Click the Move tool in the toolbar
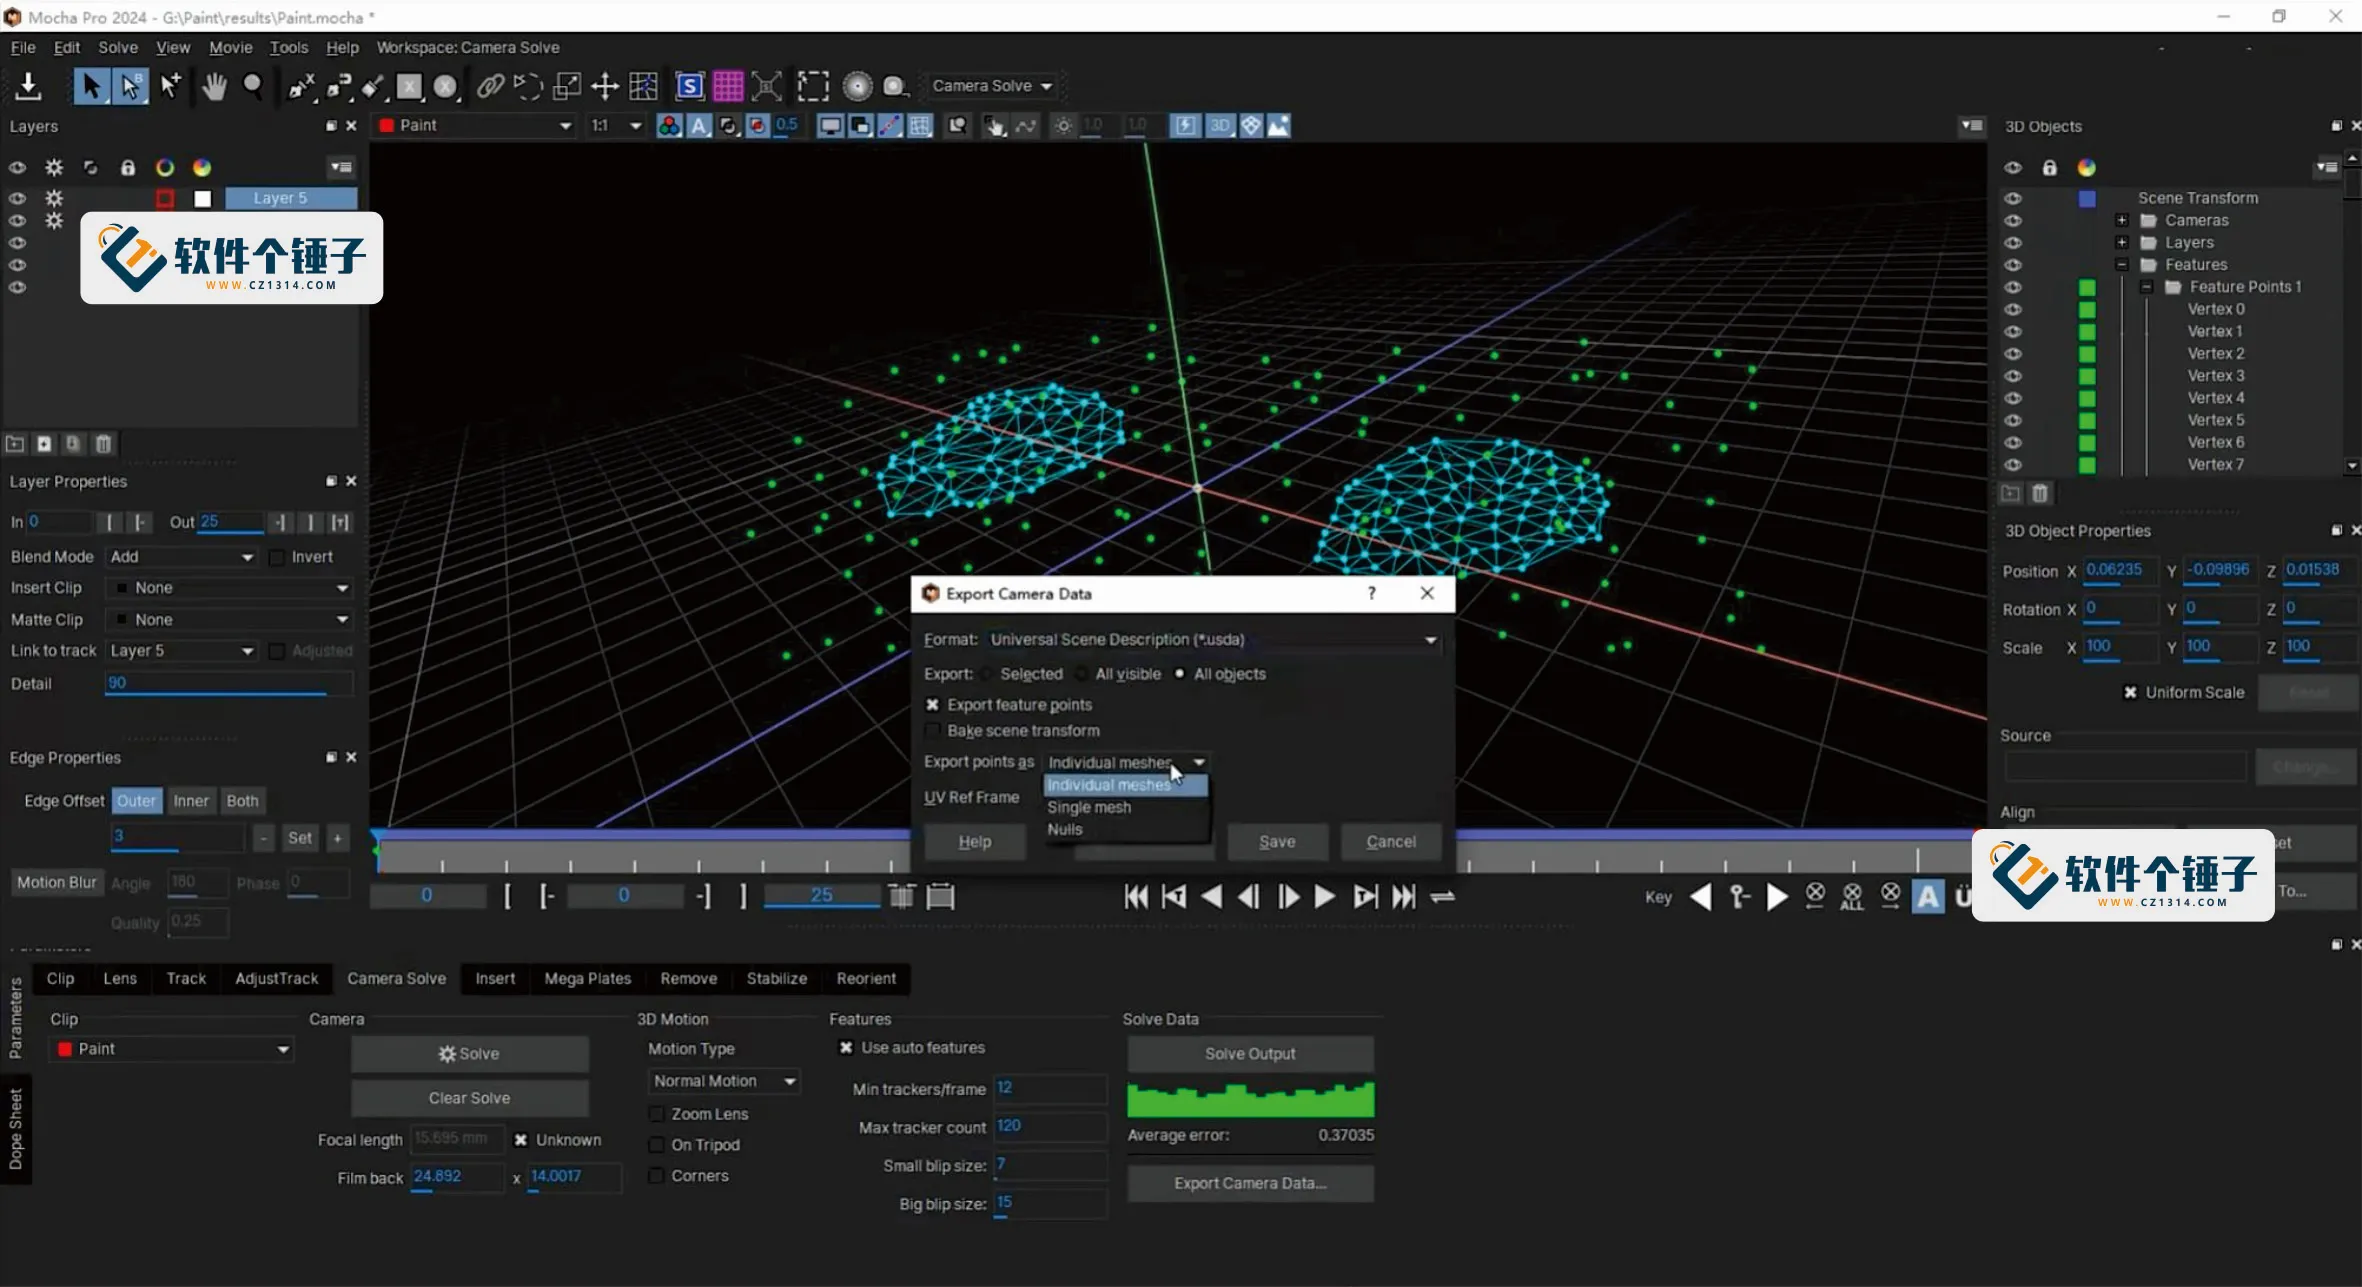Screen dimensions: 2362x1287 point(605,87)
